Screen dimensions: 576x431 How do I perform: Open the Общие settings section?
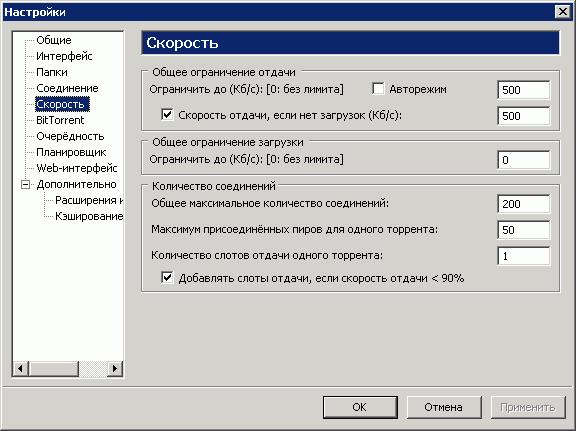tap(54, 40)
